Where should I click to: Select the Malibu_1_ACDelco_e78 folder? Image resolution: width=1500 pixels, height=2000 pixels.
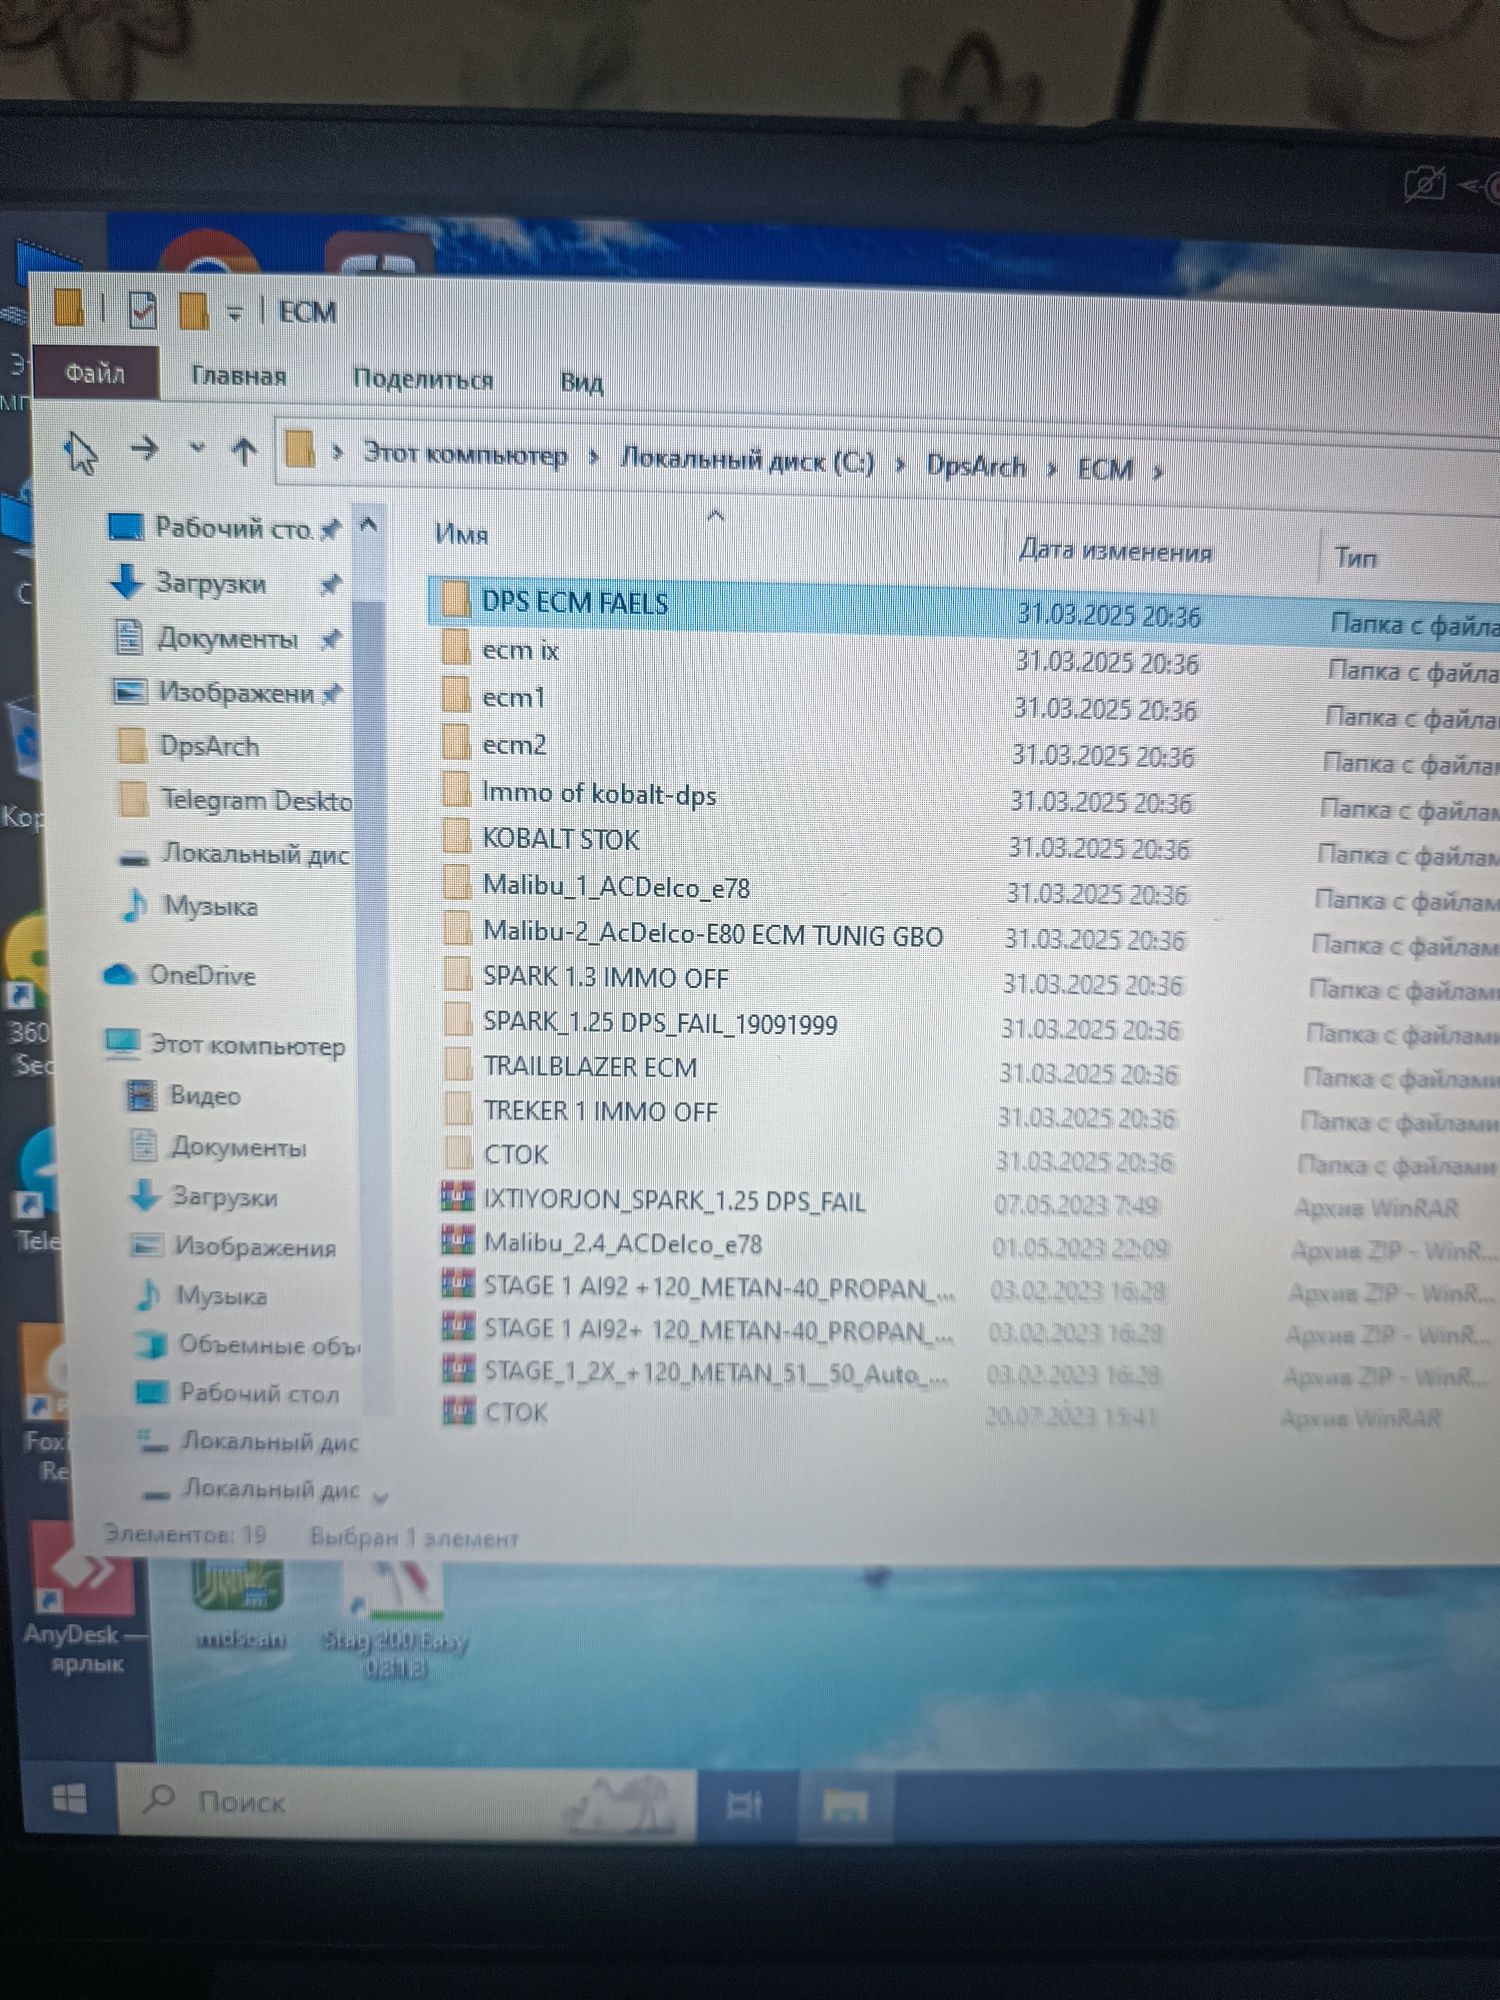tap(616, 886)
